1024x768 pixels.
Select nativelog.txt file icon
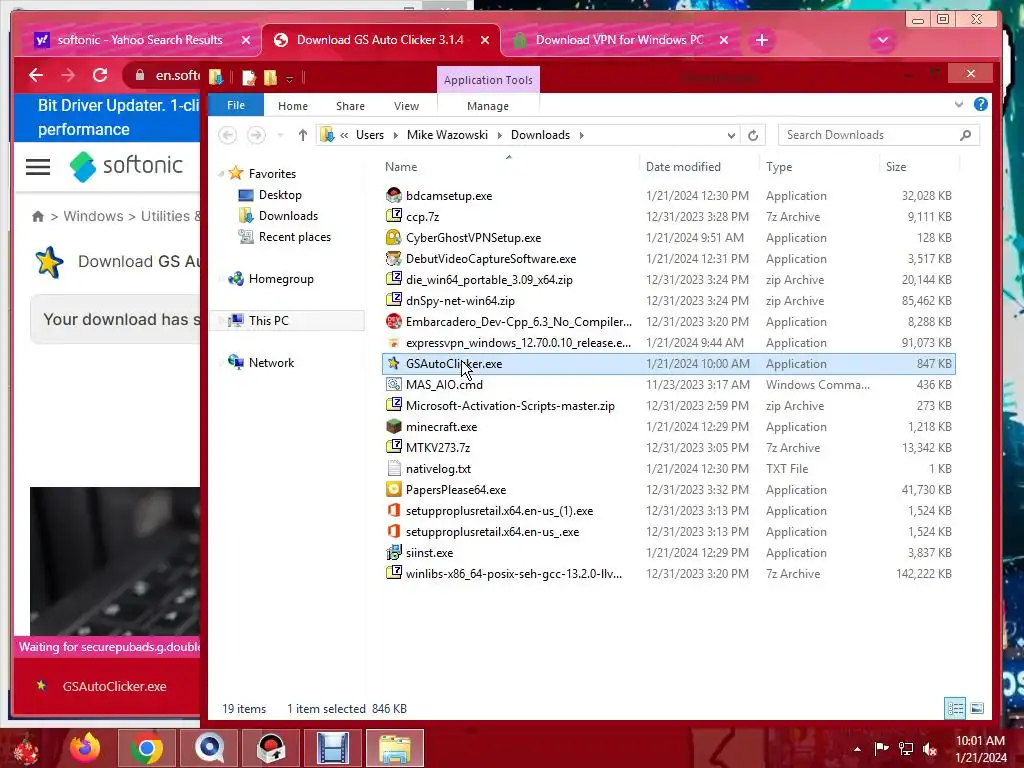(x=393, y=468)
